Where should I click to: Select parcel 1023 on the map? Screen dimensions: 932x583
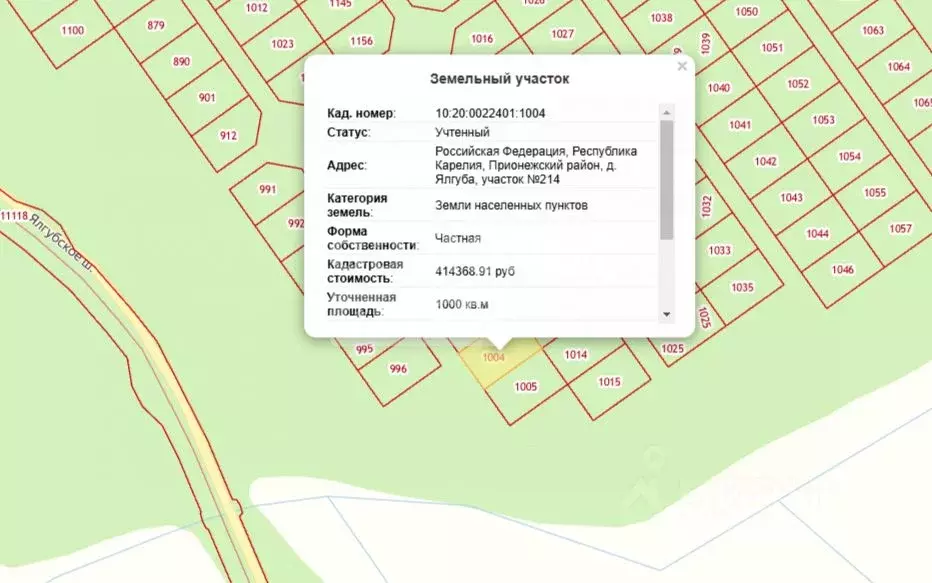point(282,44)
